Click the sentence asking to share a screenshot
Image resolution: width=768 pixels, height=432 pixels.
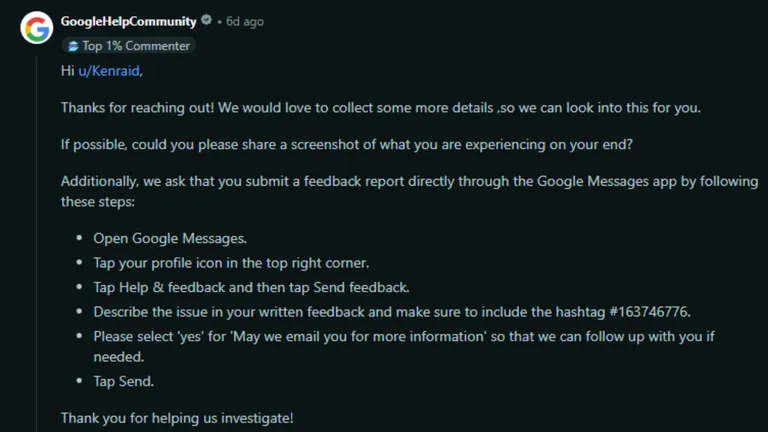(347, 144)
